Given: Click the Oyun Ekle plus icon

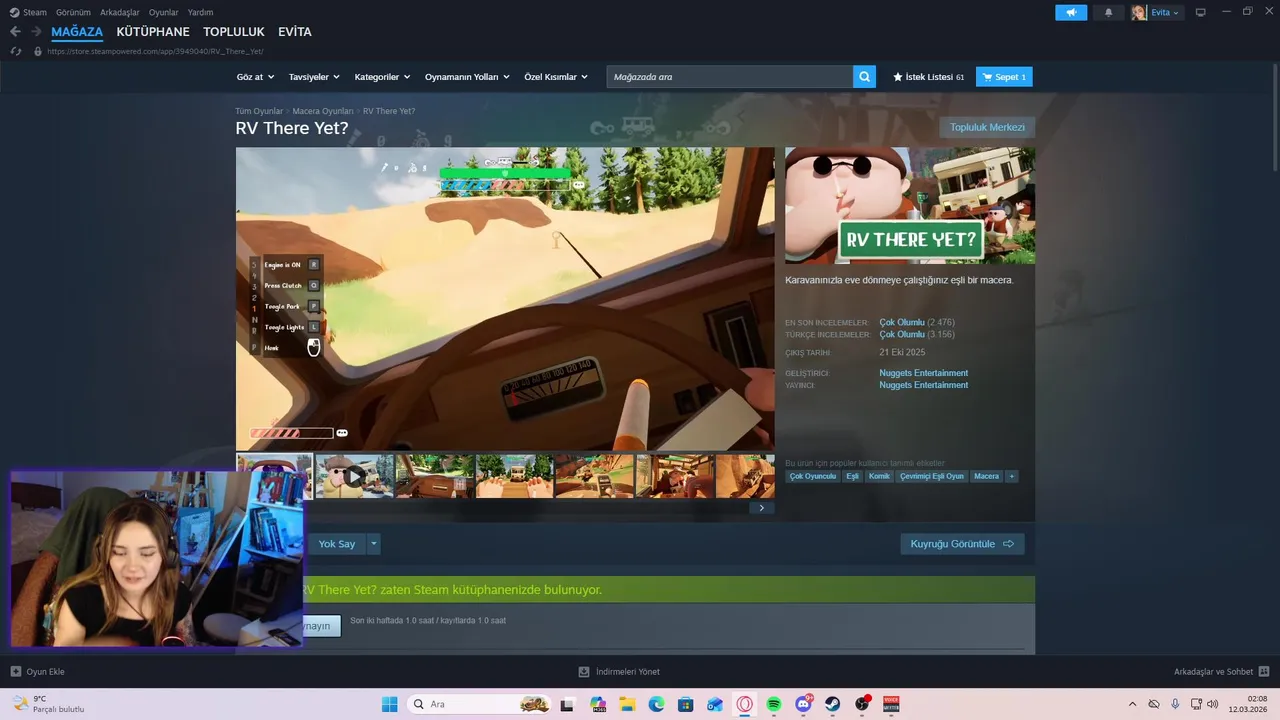Looking at the screenshot, I should click(15, 672).
